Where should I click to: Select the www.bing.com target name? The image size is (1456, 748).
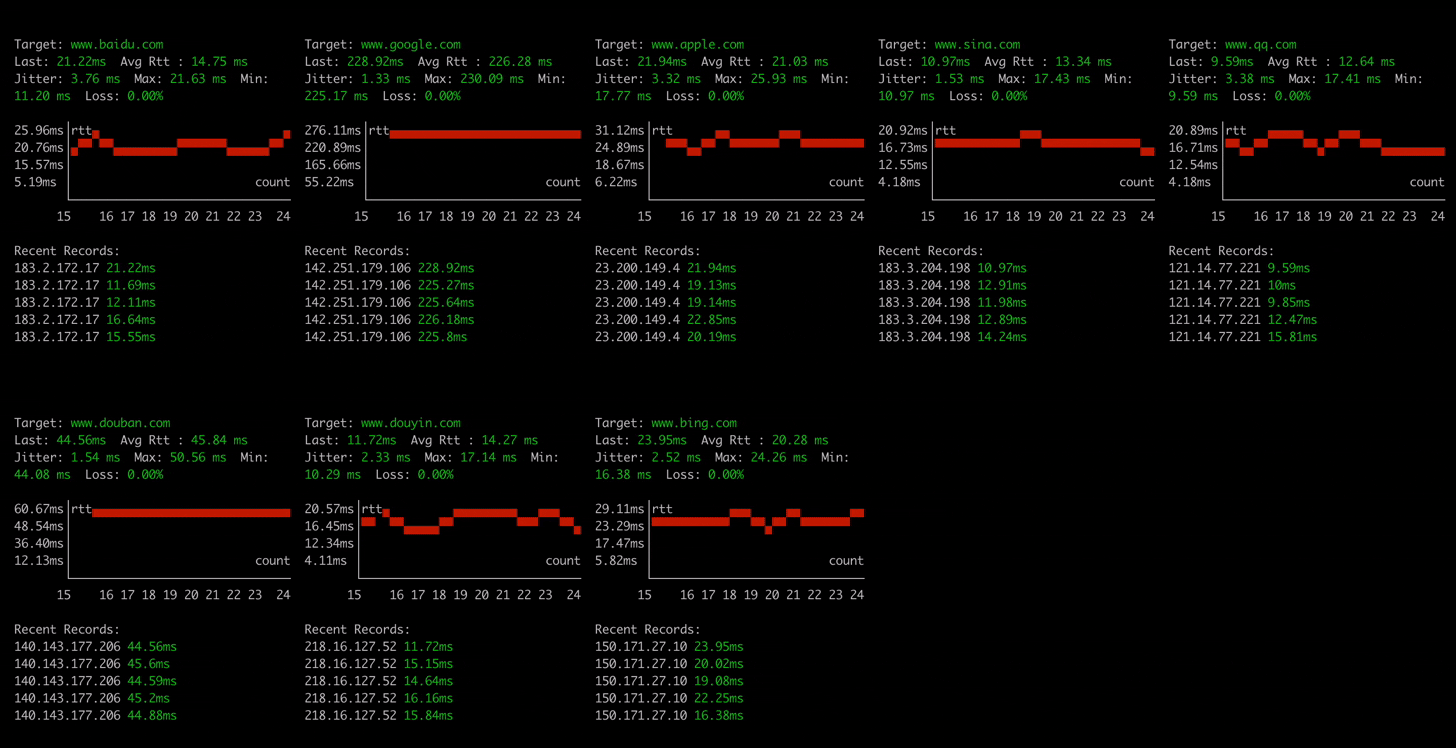[x=694, y=423]
